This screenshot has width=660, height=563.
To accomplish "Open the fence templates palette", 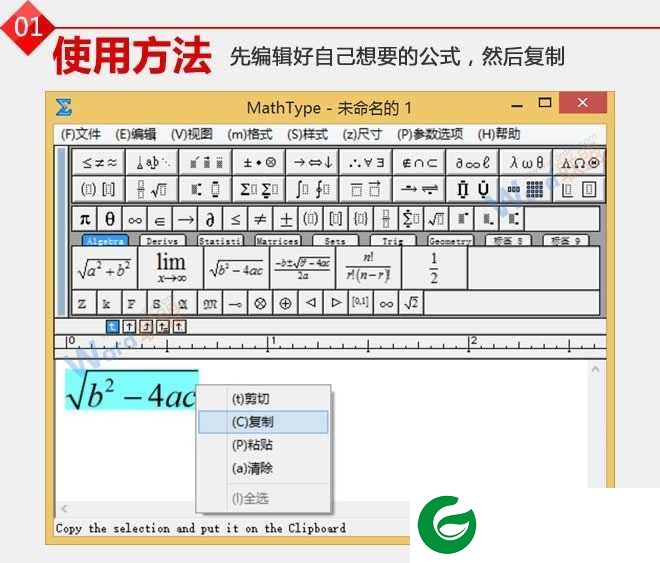I will coord(99,189).
